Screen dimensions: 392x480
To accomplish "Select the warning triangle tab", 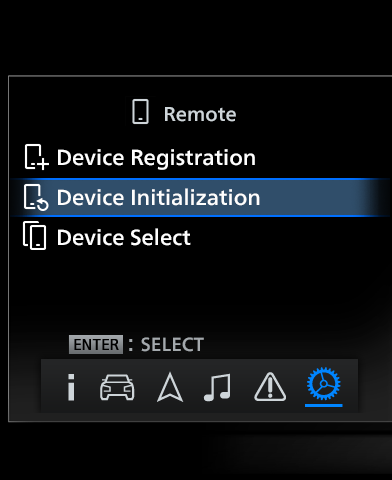I will pos(270,387).
